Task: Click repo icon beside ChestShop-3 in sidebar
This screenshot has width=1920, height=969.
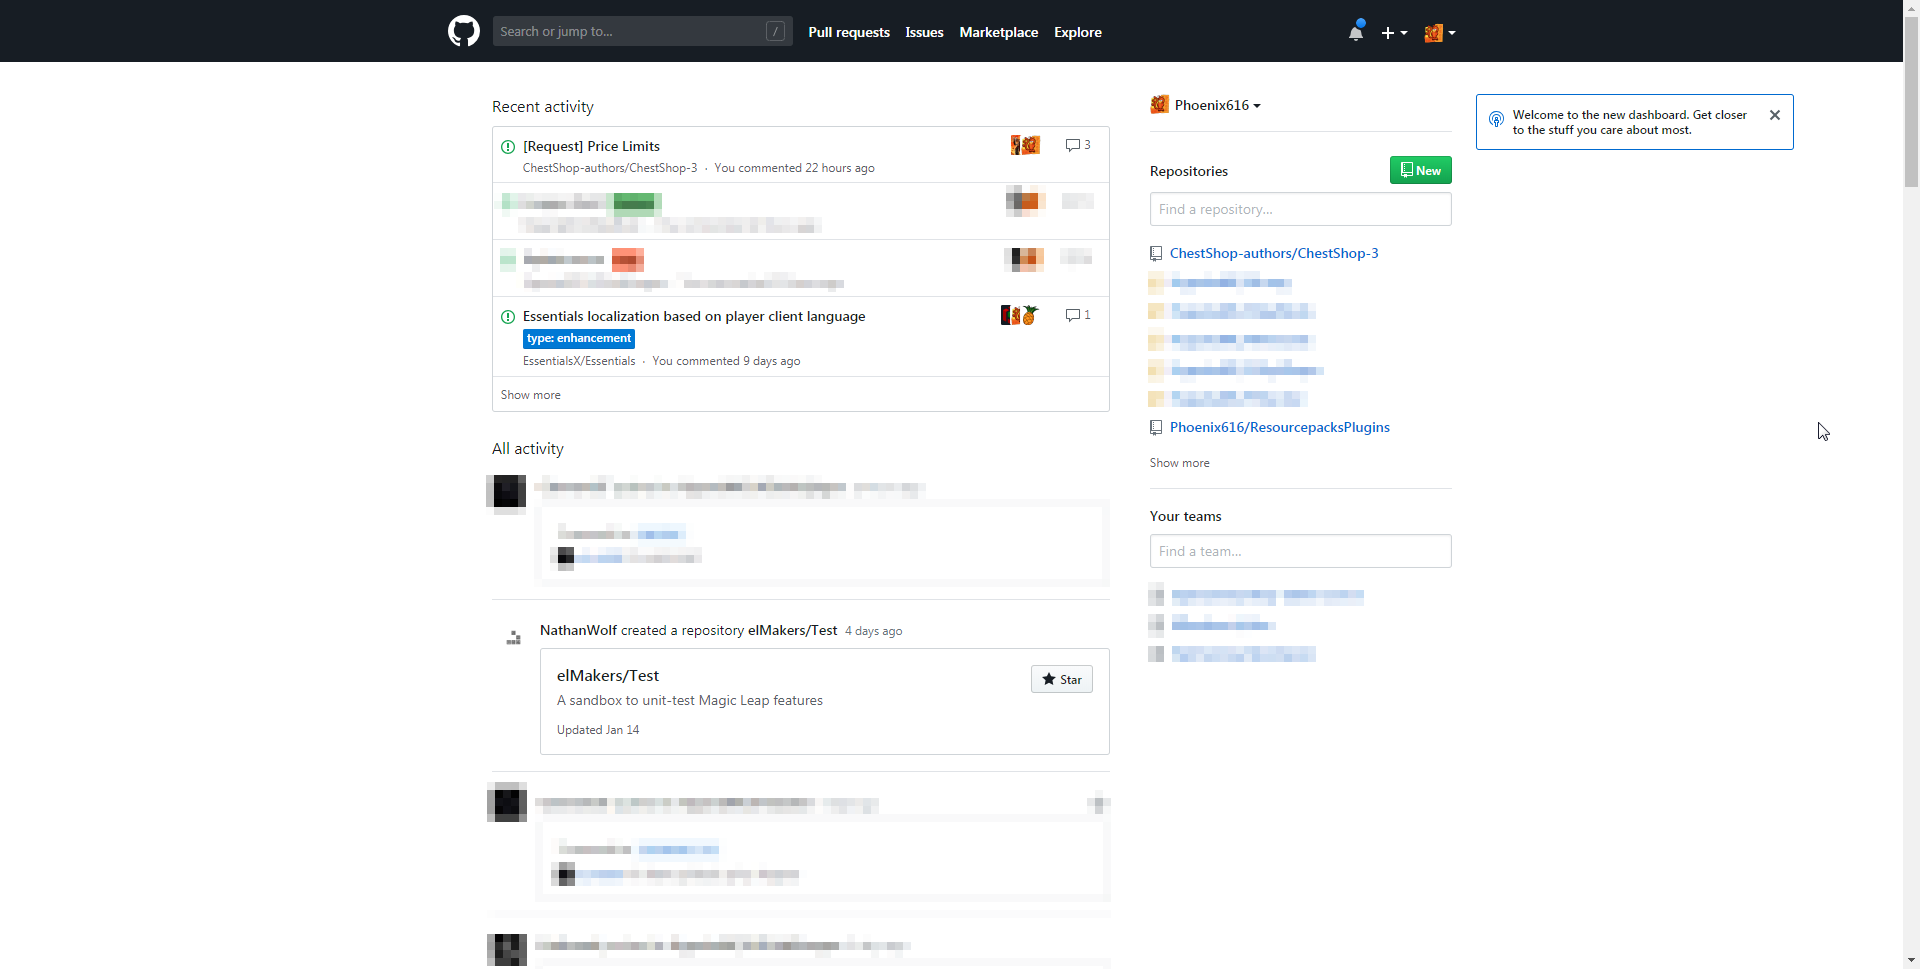Action: tap(1156, 254)
